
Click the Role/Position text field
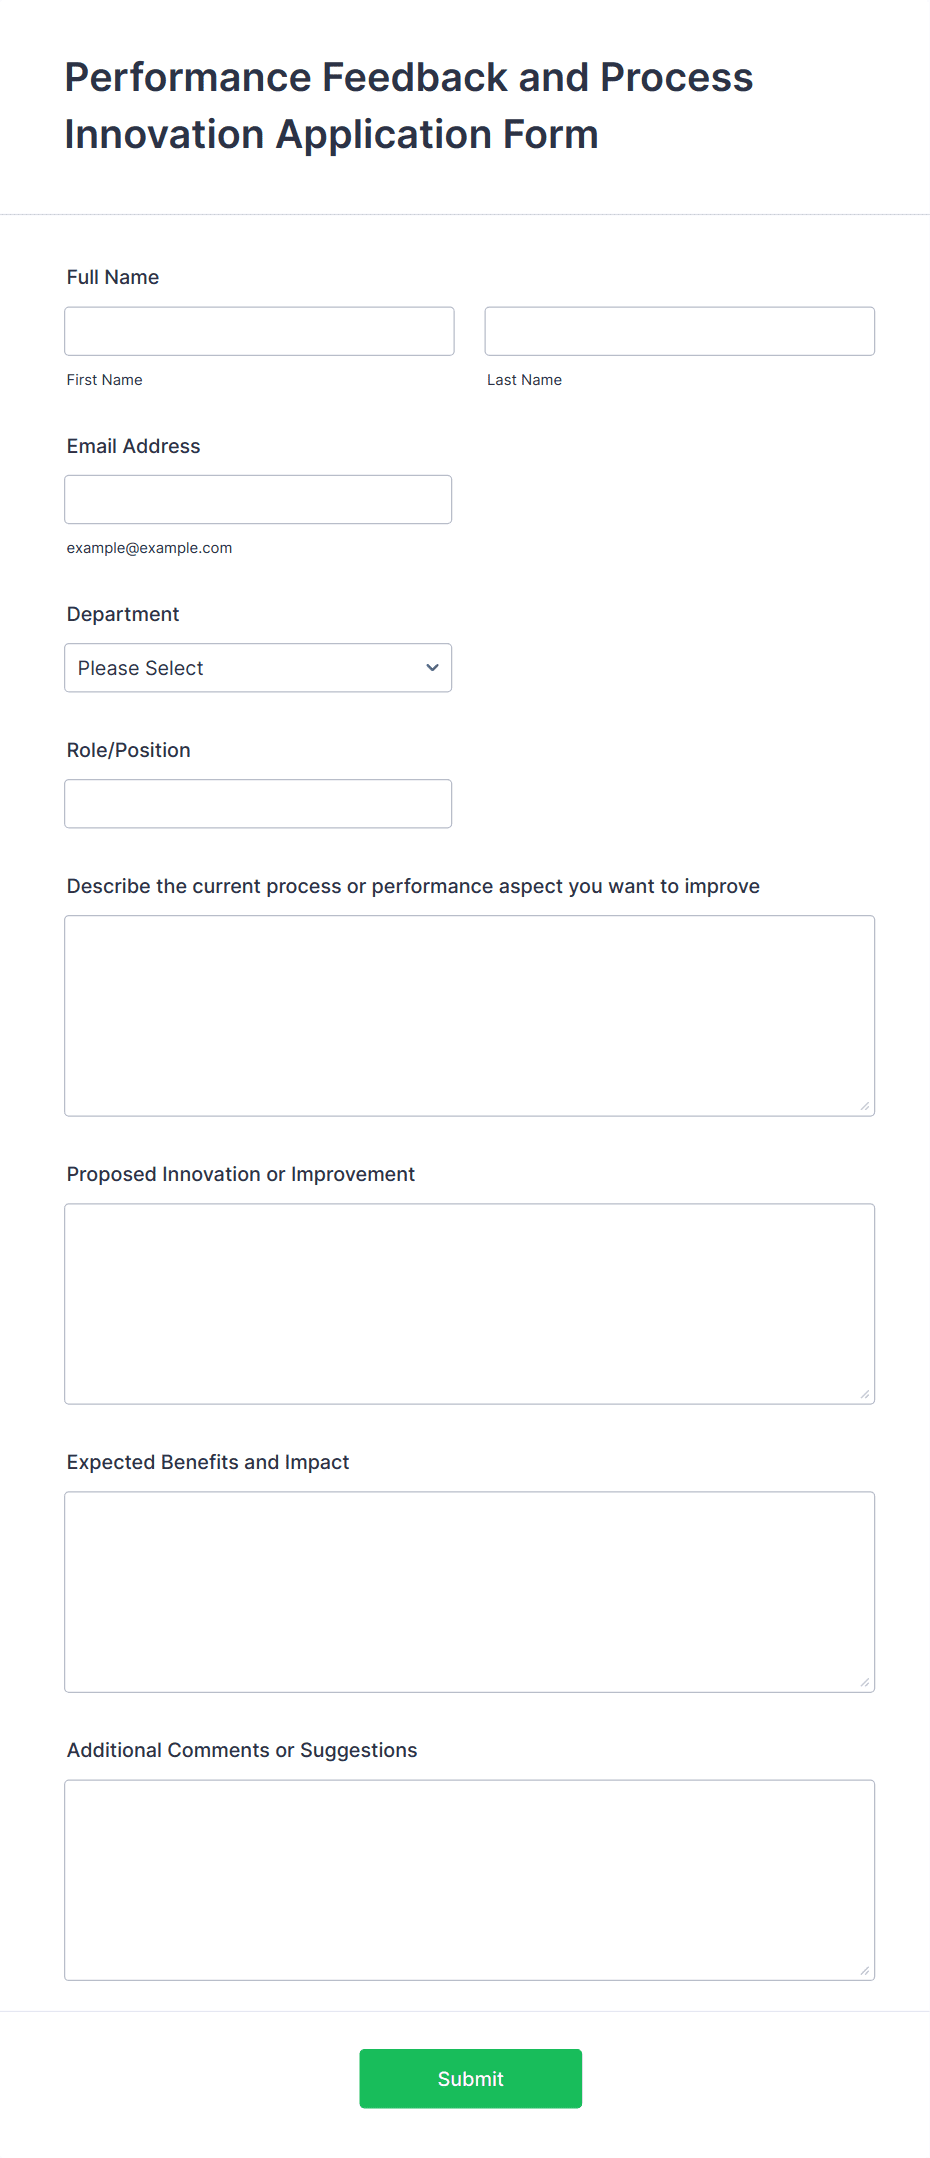click(258, 804)
